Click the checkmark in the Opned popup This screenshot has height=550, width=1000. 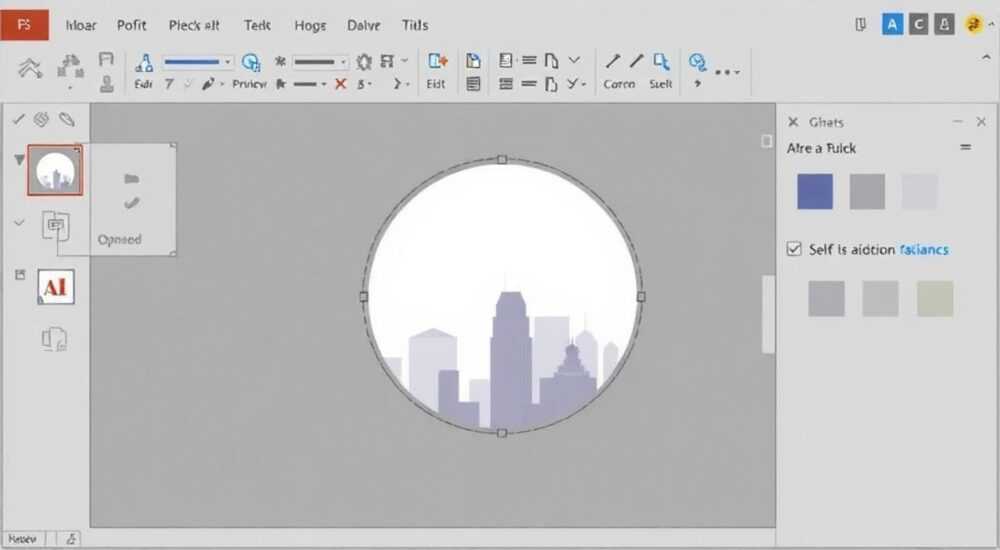tap(131, 203)
